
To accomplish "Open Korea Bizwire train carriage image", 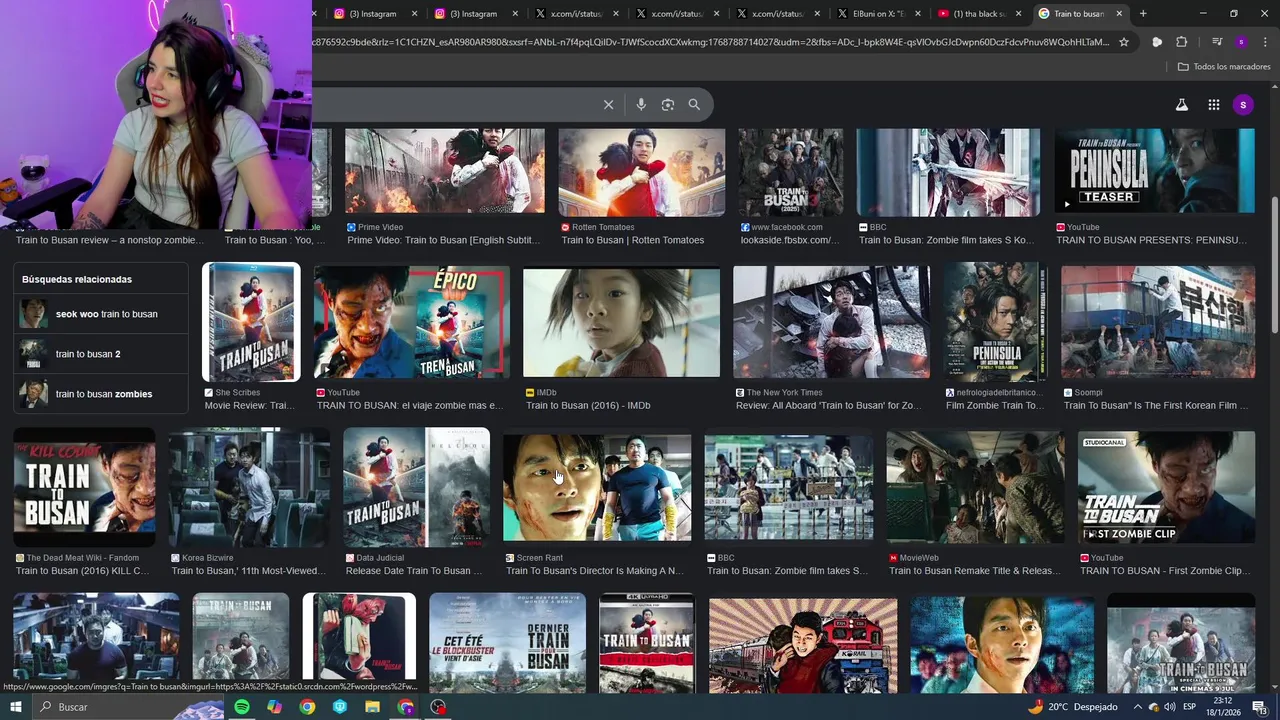I will click(x=249, y=486).
